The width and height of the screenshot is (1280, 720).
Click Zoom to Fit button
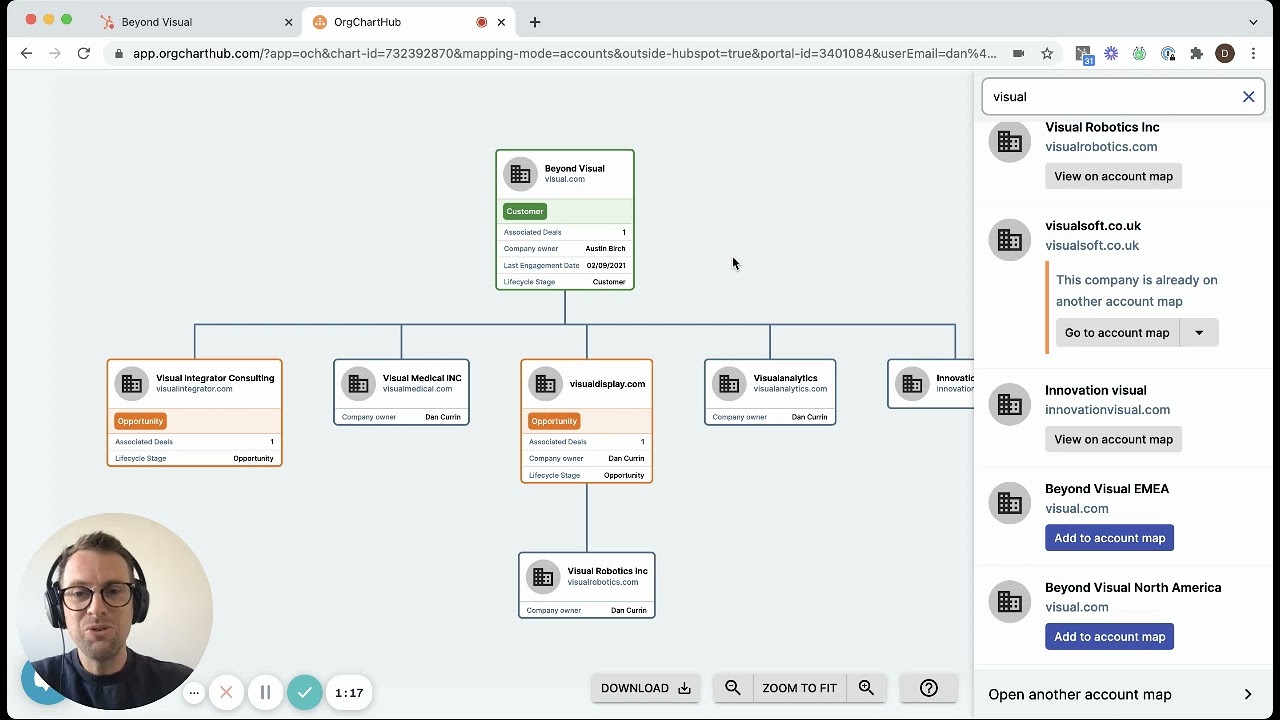(799, 688)
